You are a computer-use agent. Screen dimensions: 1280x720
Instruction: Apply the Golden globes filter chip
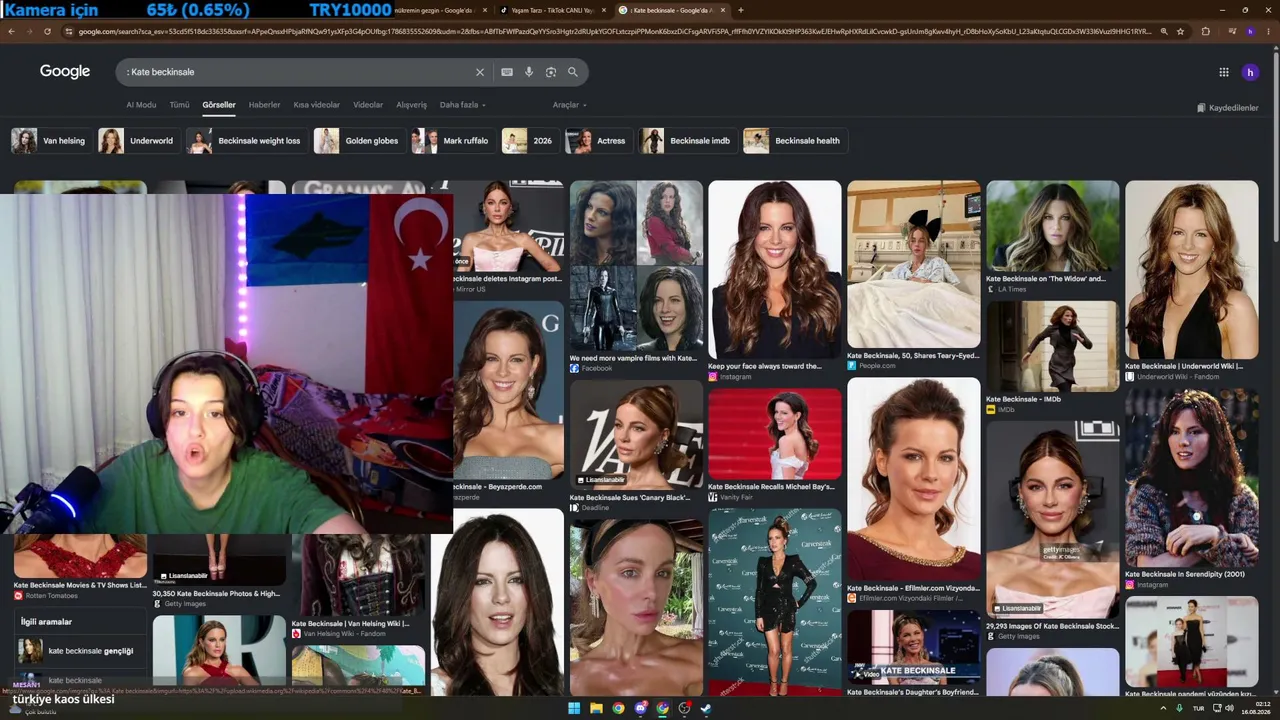point(358,141)
